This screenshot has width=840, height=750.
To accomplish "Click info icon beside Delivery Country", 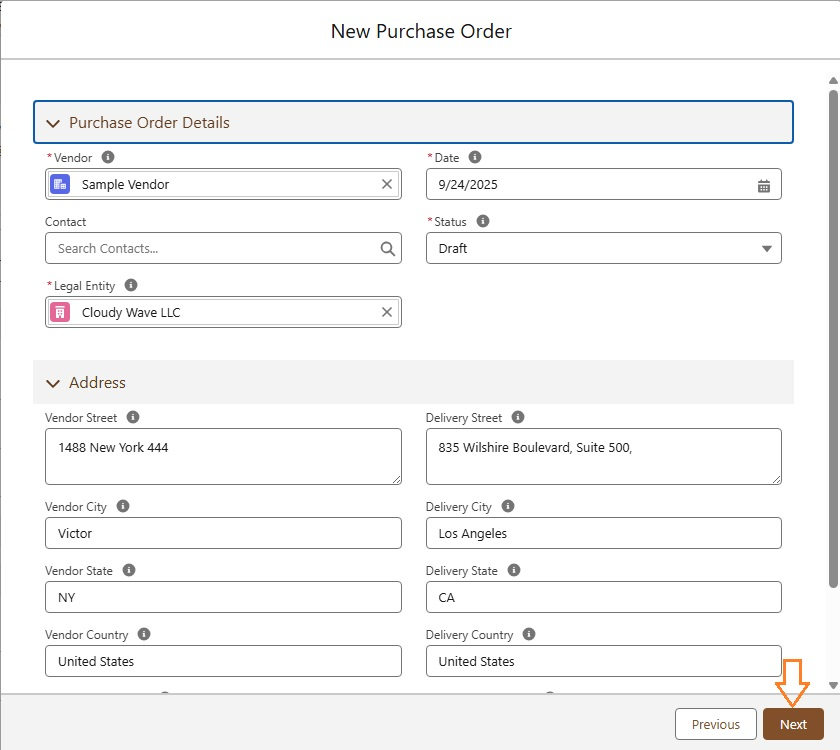I will (529, 634).
